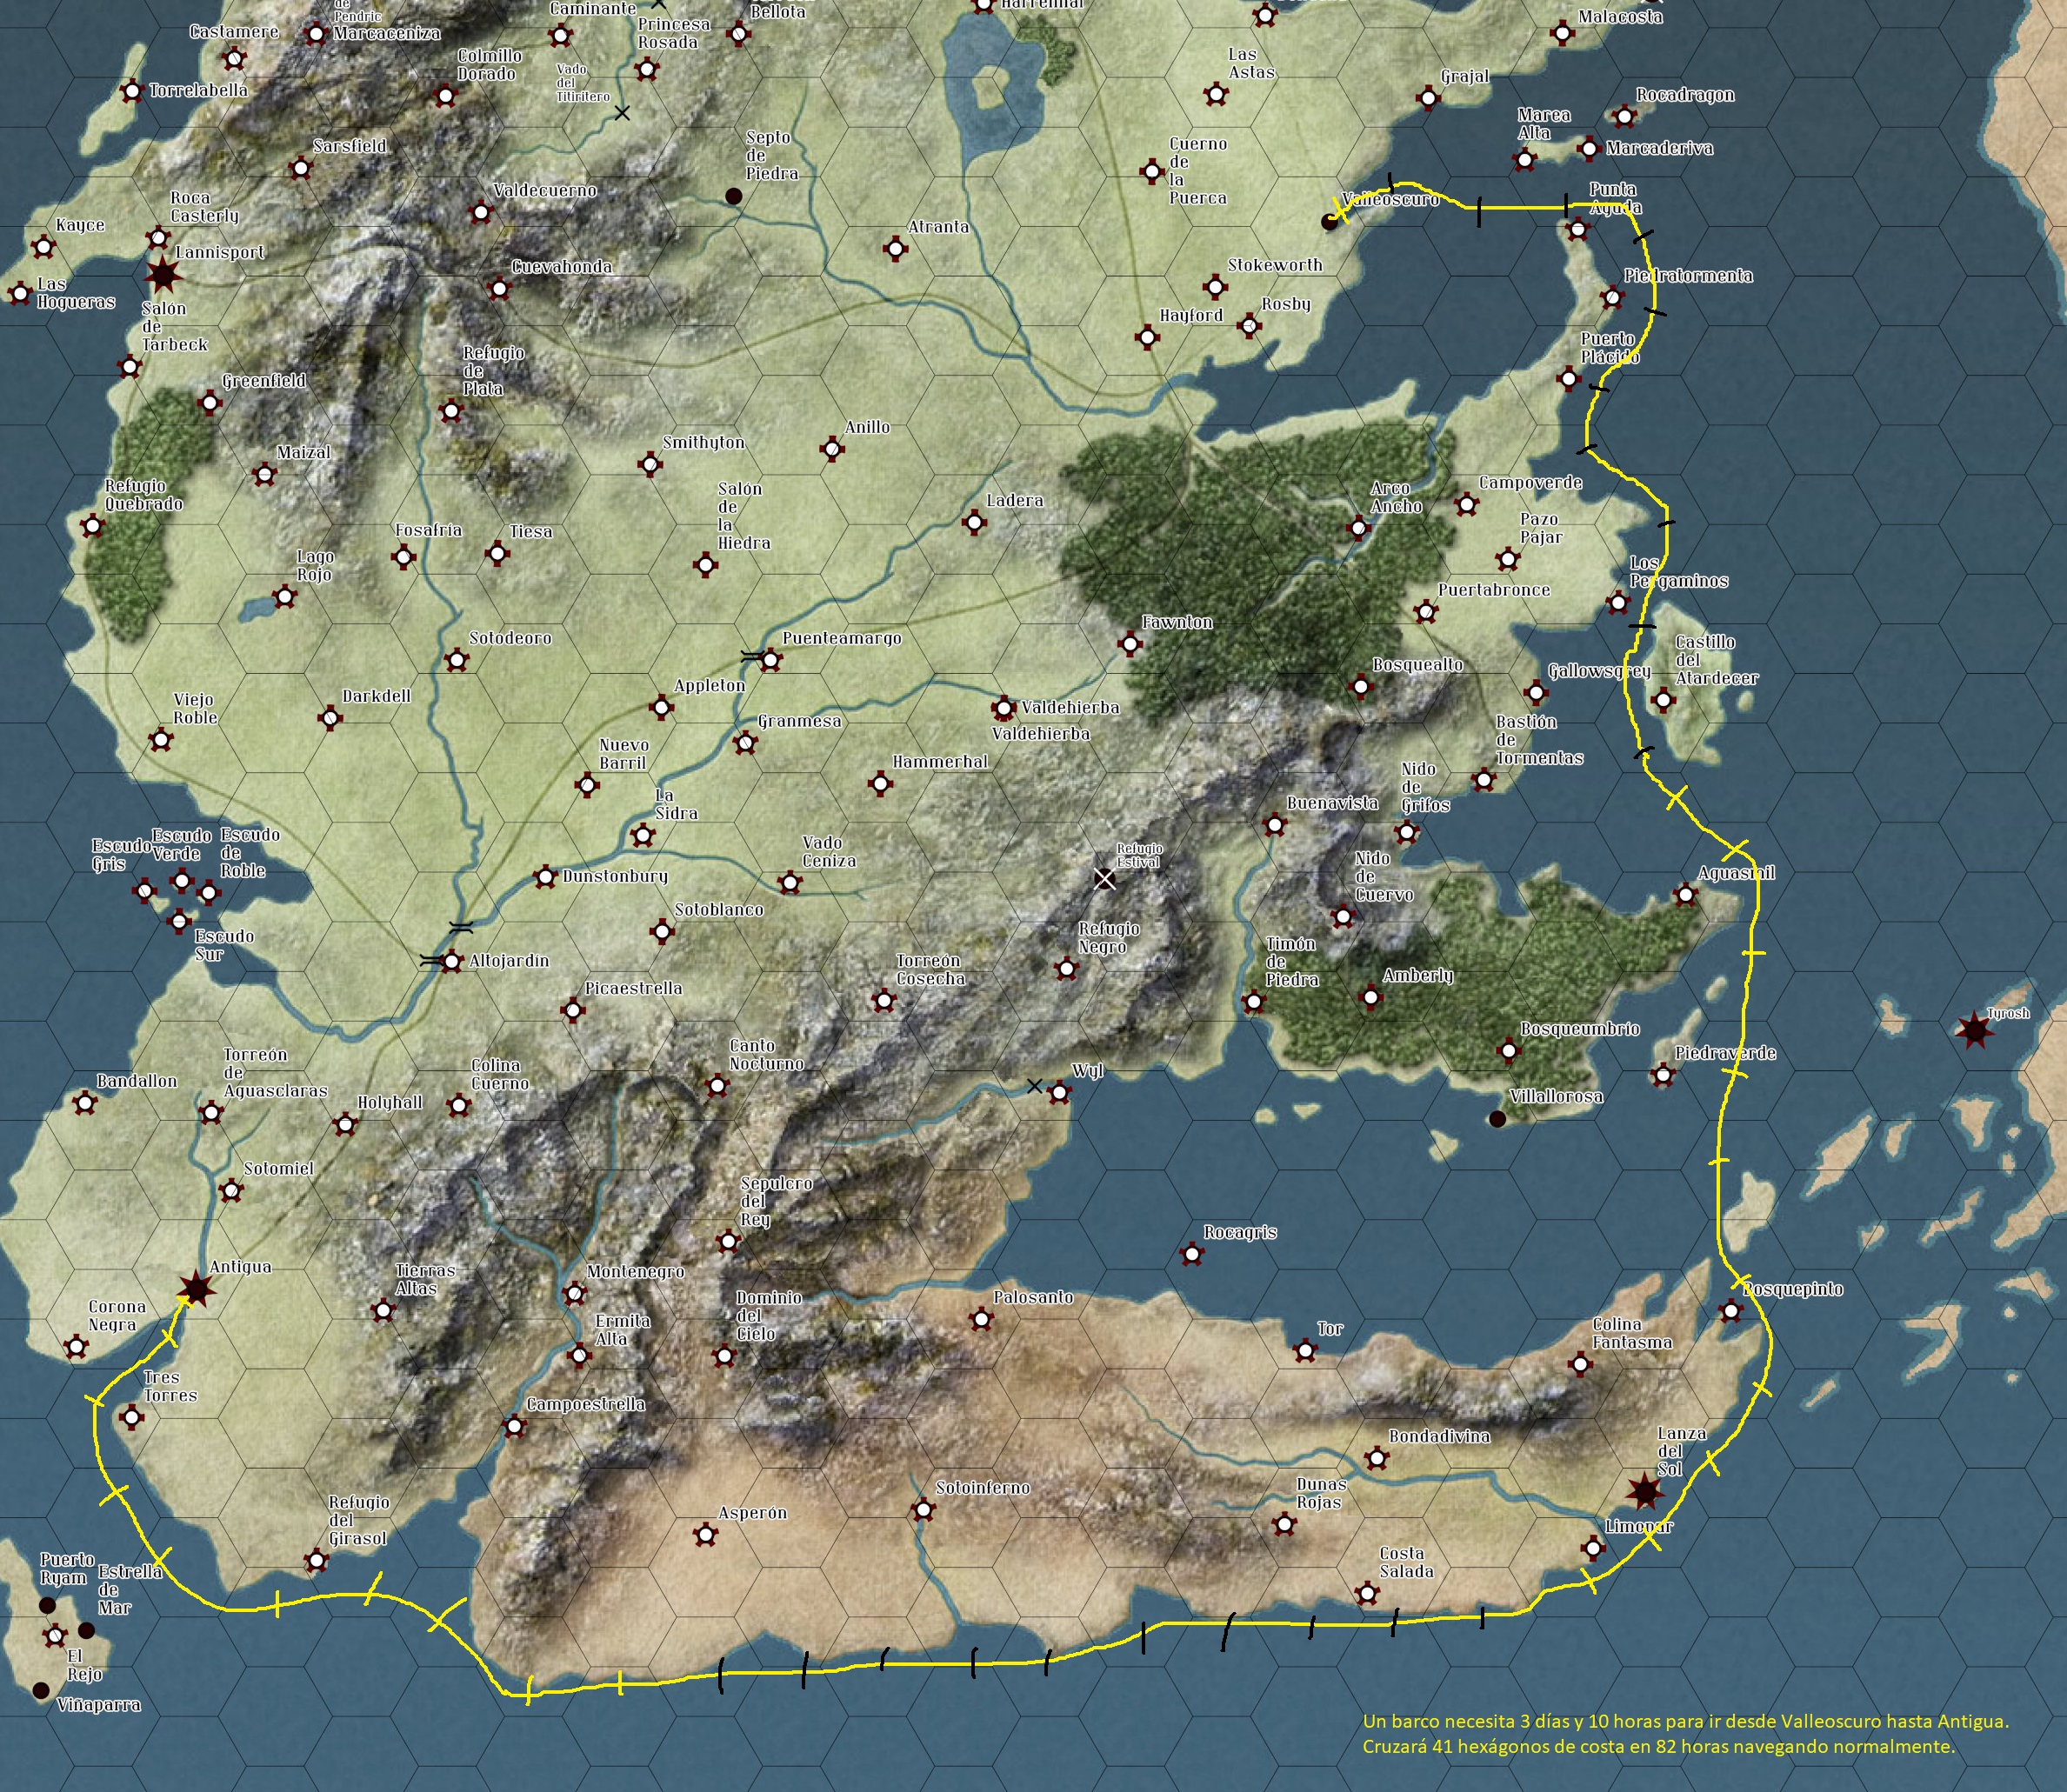Select the Hammerhal castle marker
Viewport: 2067px width, 1792px height.
coord(880,783)
